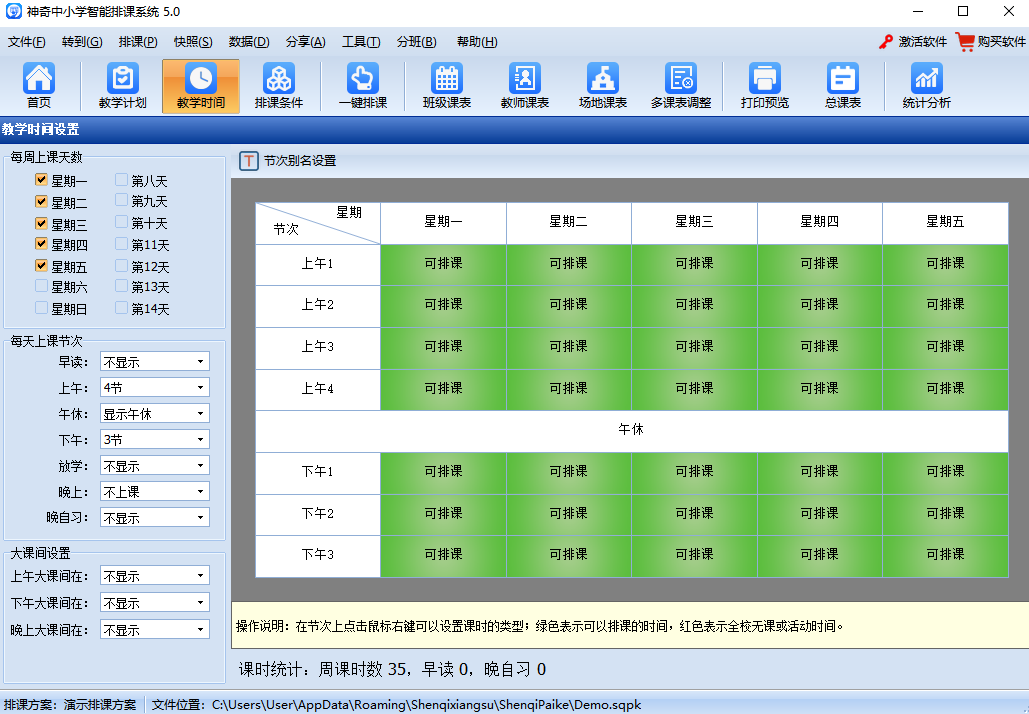Open the 排课条件 scheduling conditions panel

(280, 85)
